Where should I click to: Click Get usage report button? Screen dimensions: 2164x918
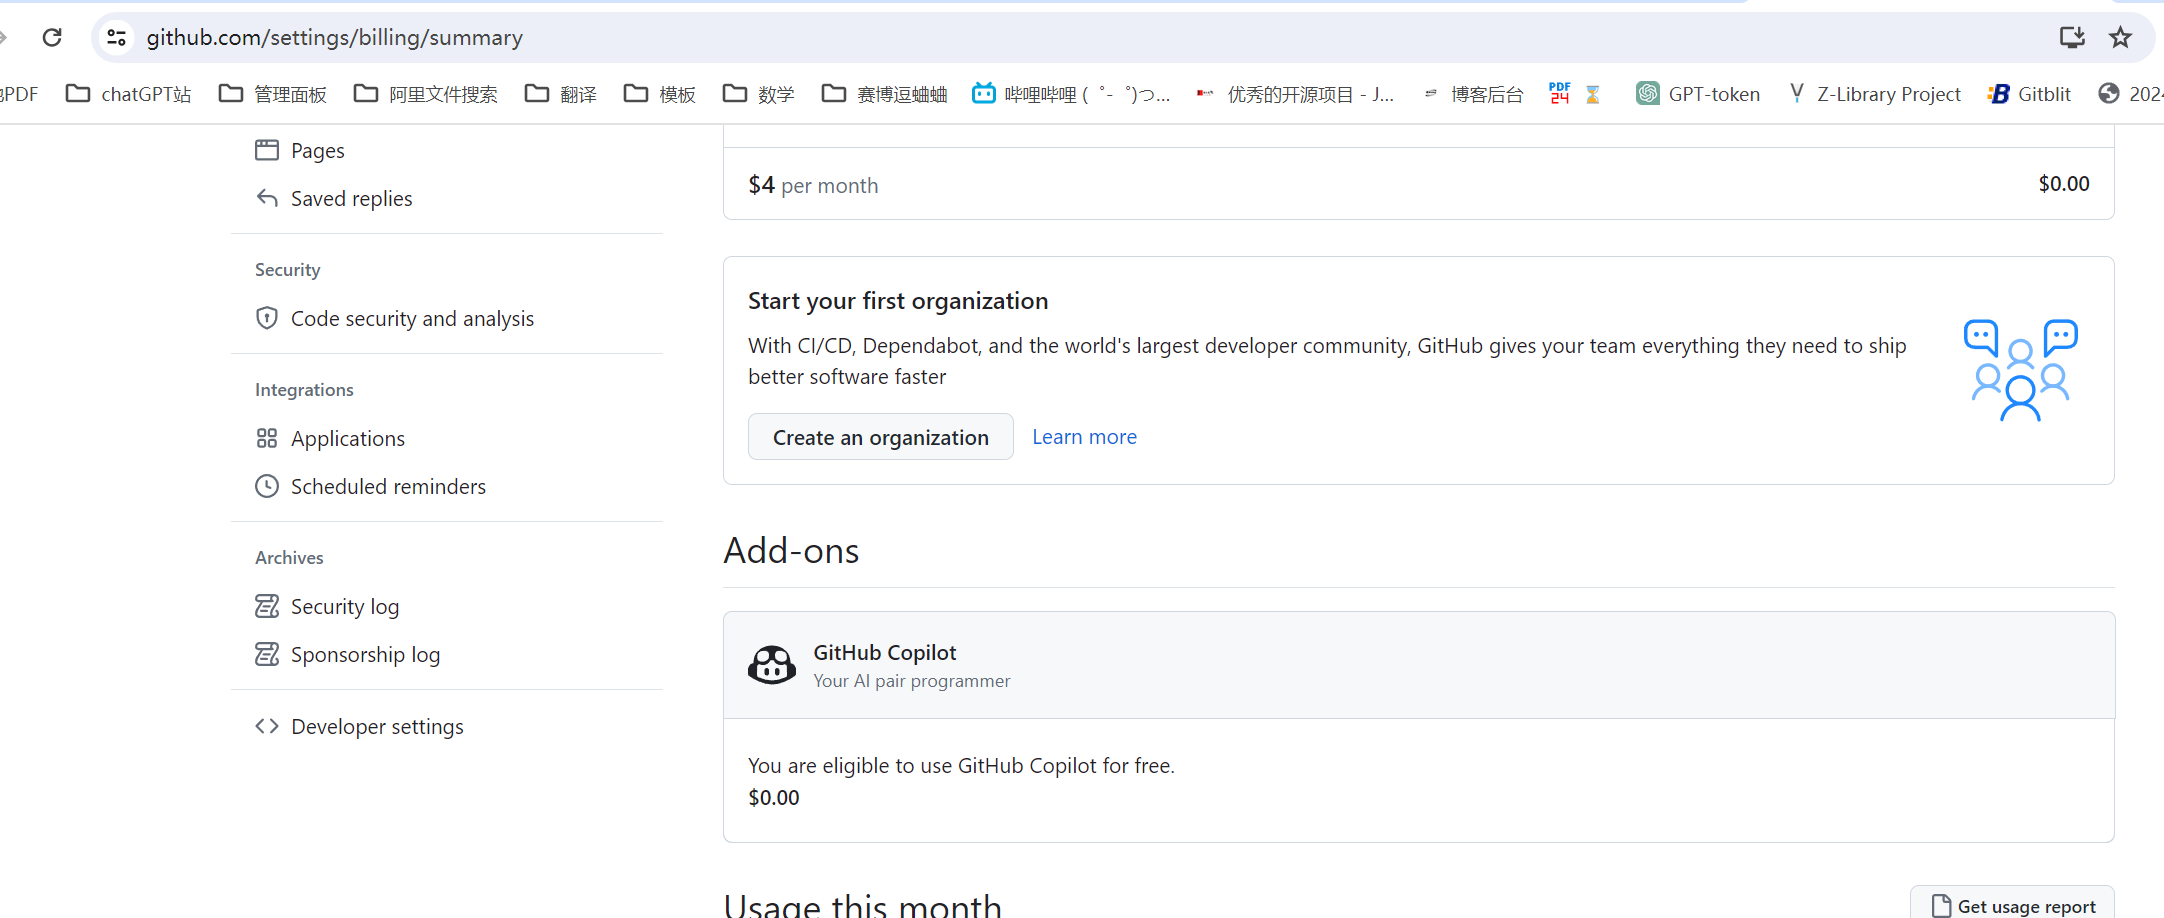point(2012,905)
